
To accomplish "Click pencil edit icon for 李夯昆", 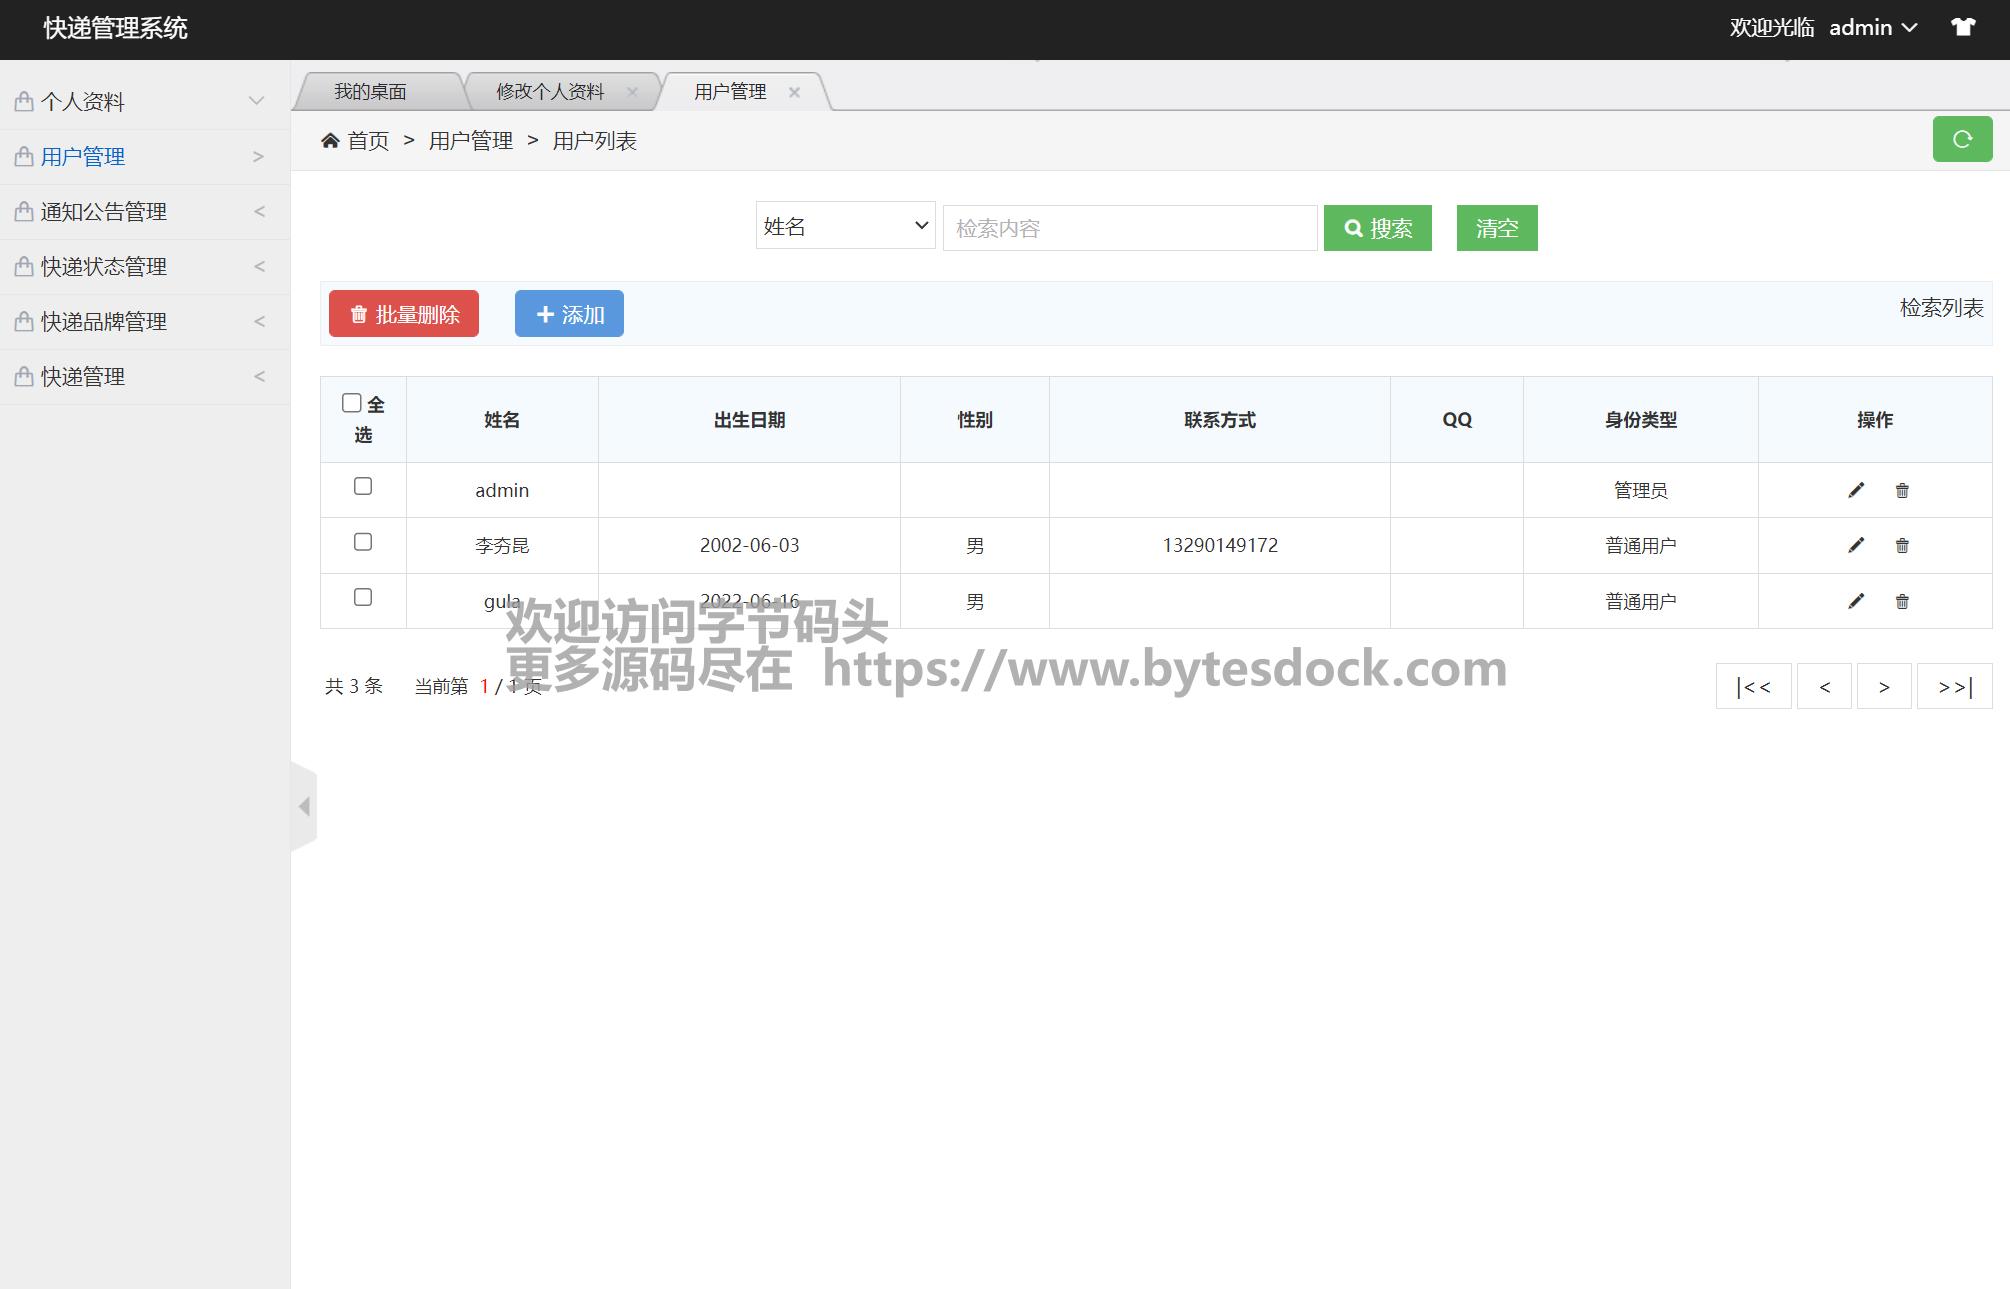I will click(1856, 545).
